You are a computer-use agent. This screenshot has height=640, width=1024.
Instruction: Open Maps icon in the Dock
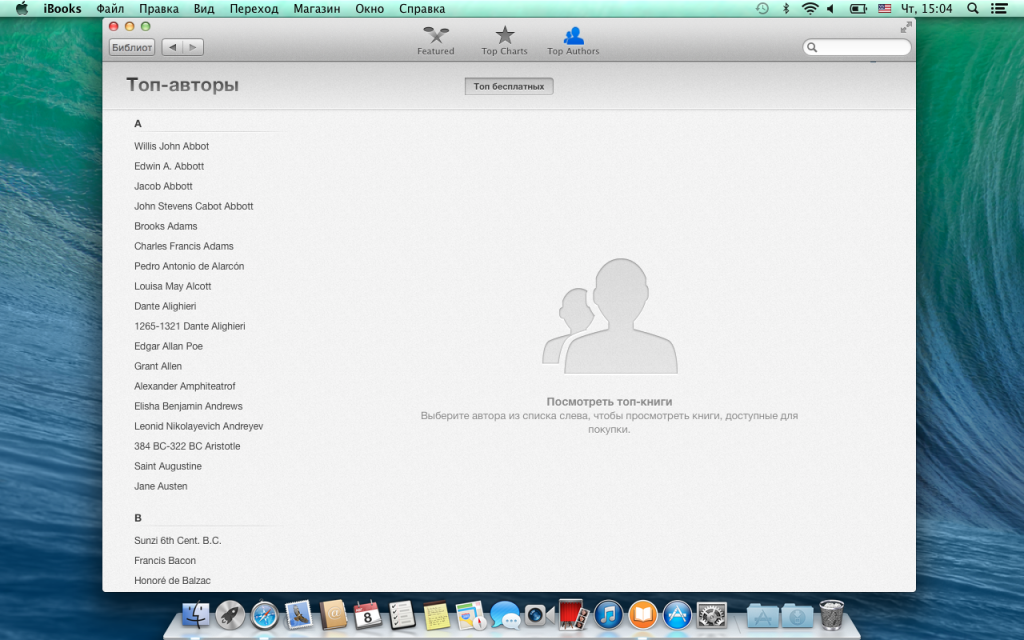471,615
